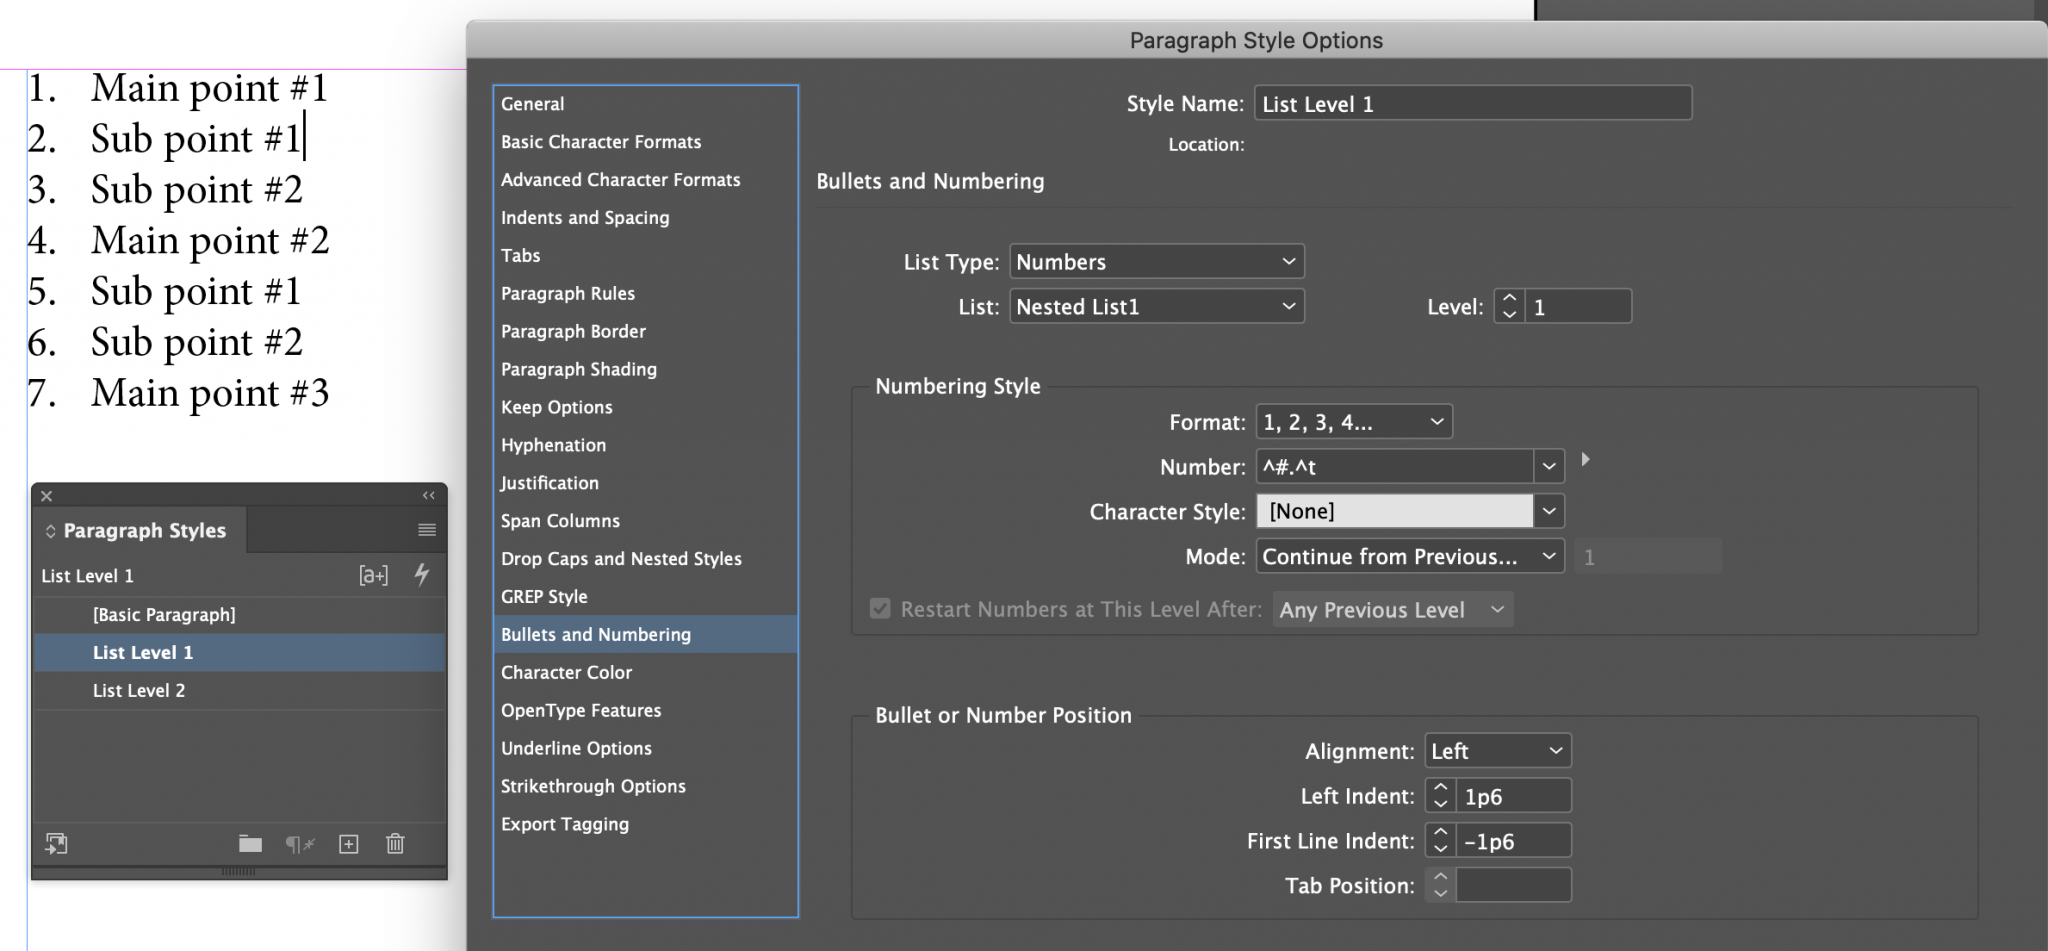The image size is (2048, 951).
Task: Open the List Type dropdown
Action: [x=1155, y=261]
